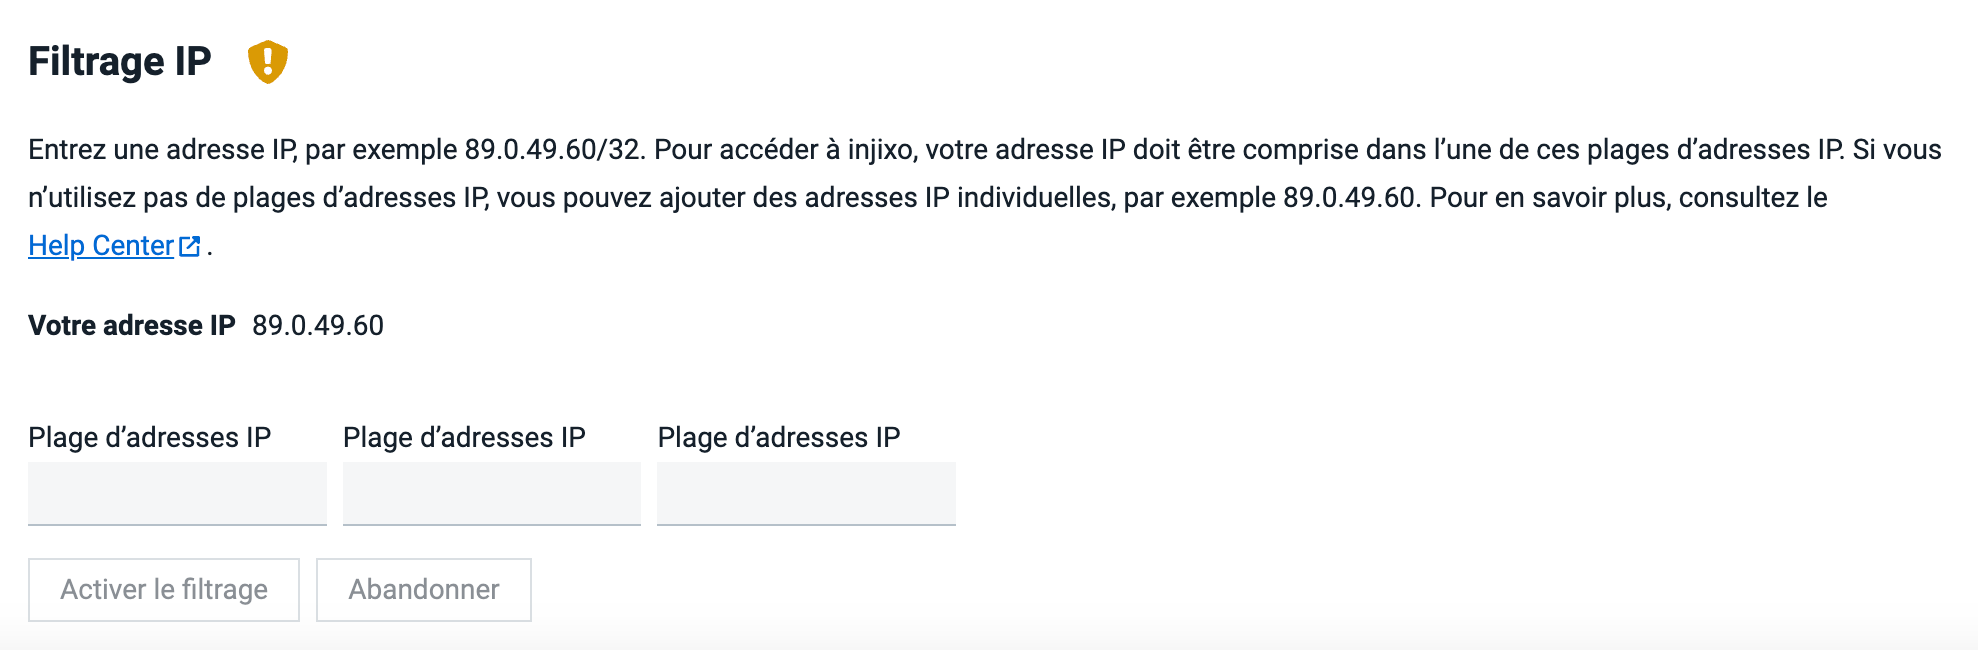
Task: Select the middle Plage d'adresses IP label
Action: tap(464, 437)
